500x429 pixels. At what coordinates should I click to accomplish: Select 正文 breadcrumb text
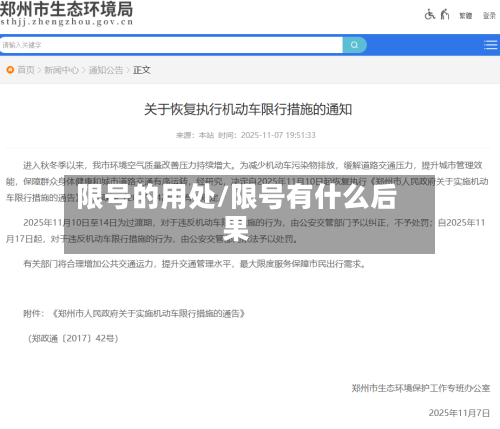coord(142,70)
